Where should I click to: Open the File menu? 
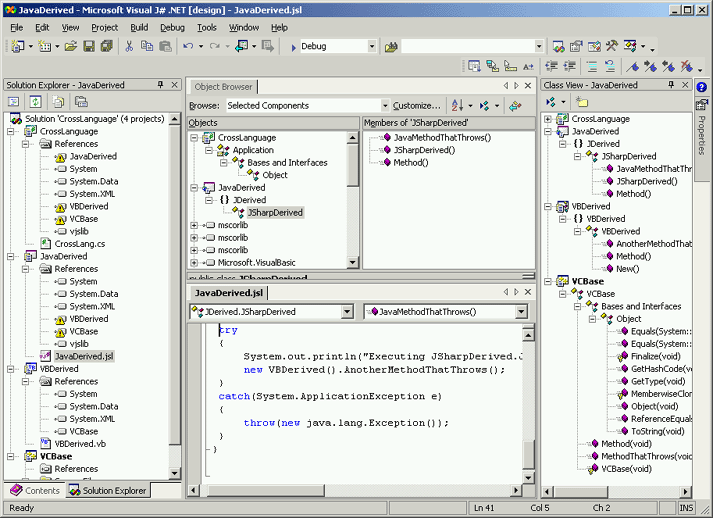16,28
